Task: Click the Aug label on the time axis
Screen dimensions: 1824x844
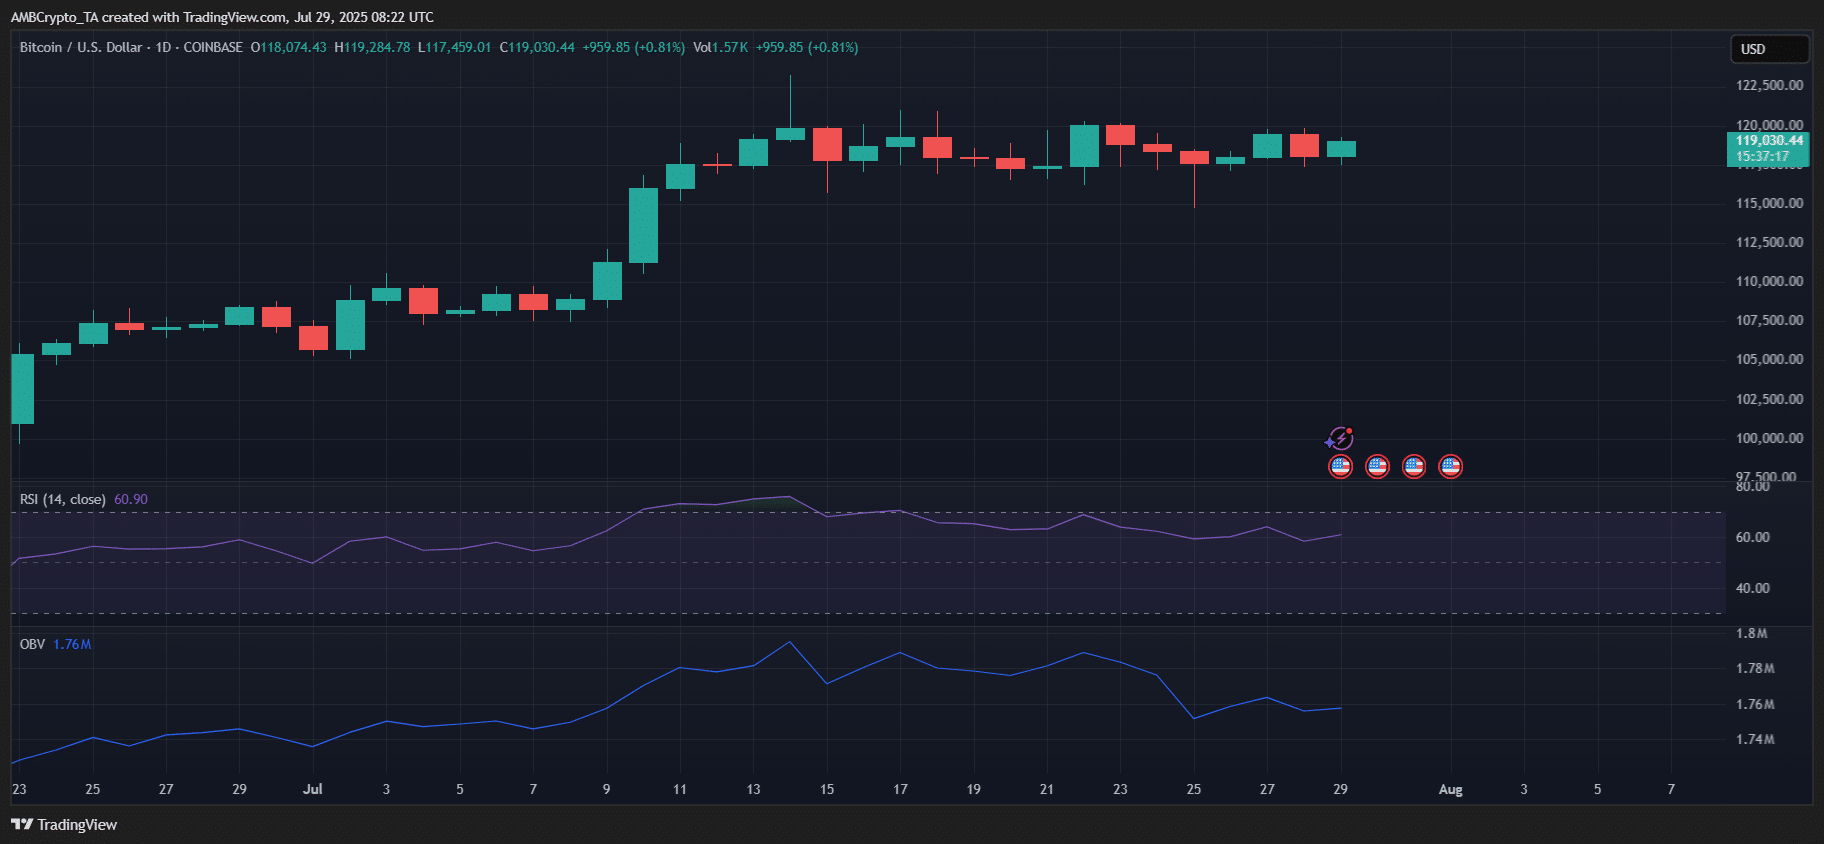Action: [x=1450, y=789]
